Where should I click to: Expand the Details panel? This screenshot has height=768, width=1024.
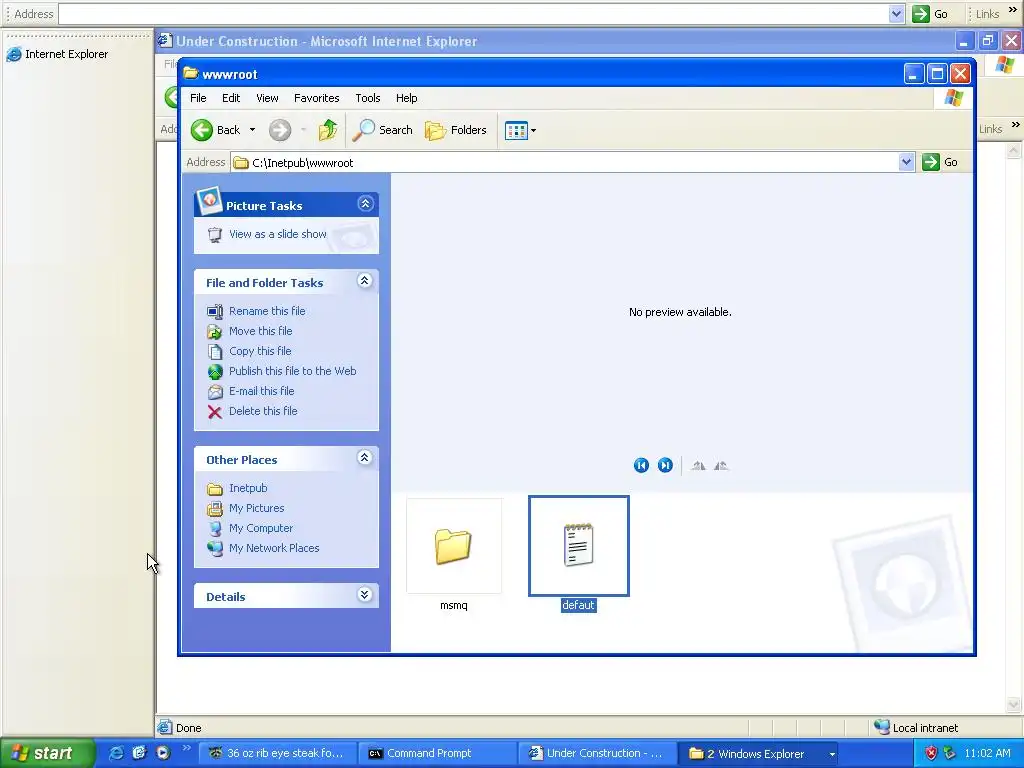click(364, 595)
